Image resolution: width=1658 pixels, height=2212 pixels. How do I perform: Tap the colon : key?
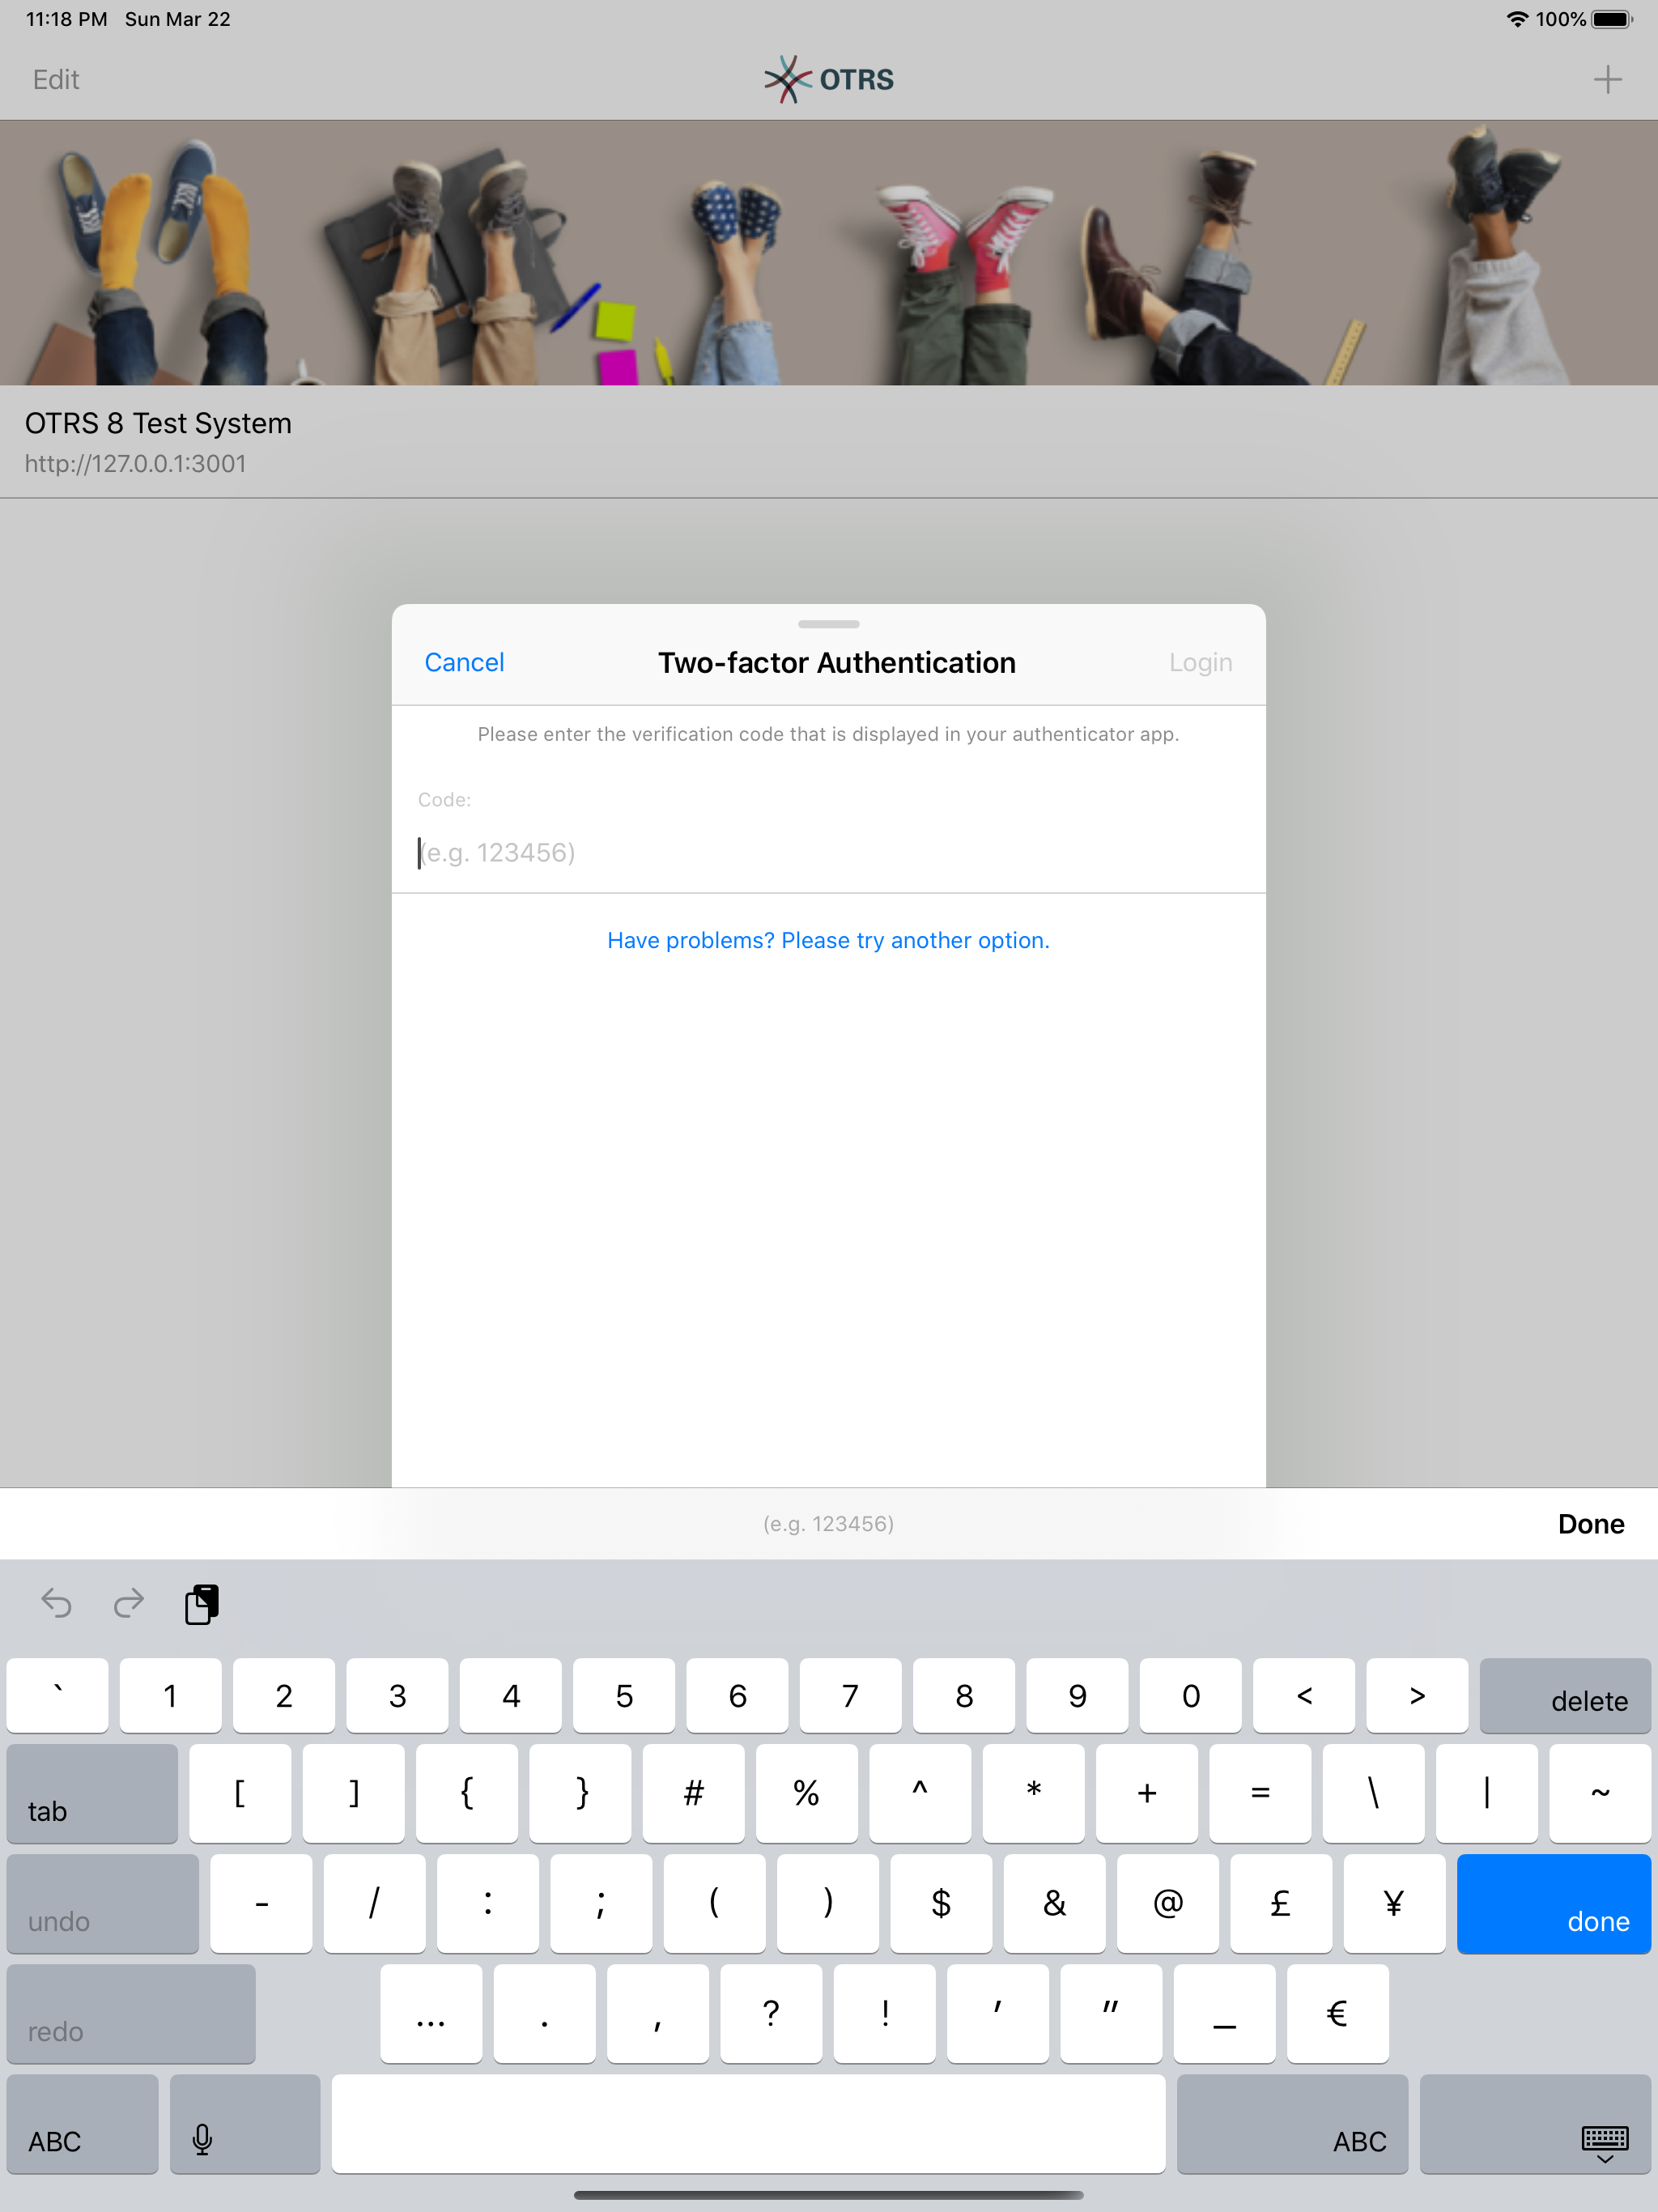pyautogui.click(x=488, y=1904)
